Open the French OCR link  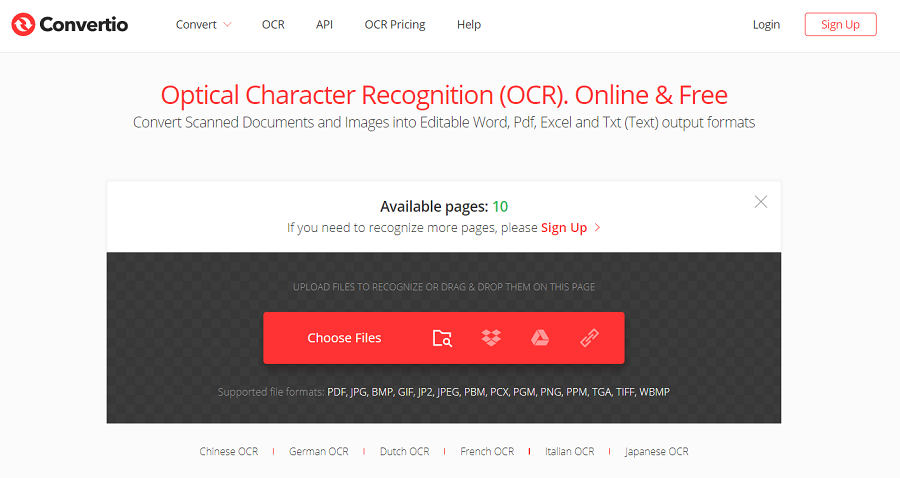[x=487, y=452]
